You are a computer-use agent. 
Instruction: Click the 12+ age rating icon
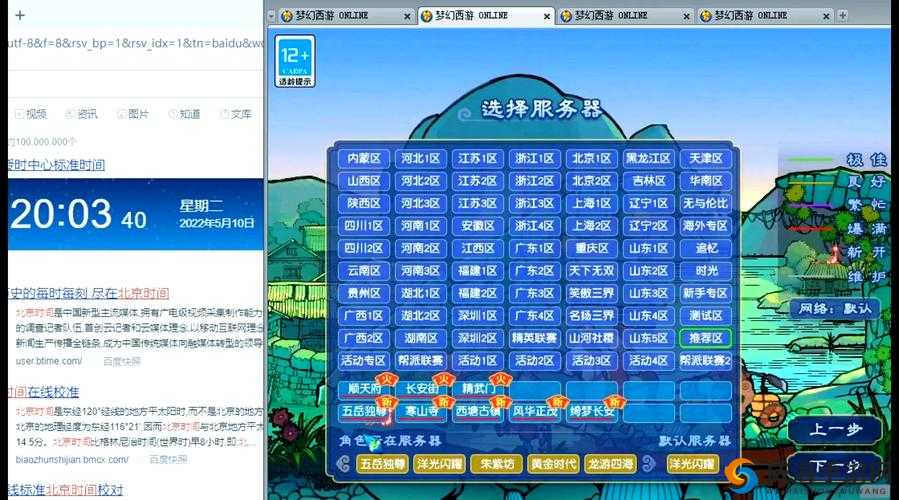coord(295,61)
